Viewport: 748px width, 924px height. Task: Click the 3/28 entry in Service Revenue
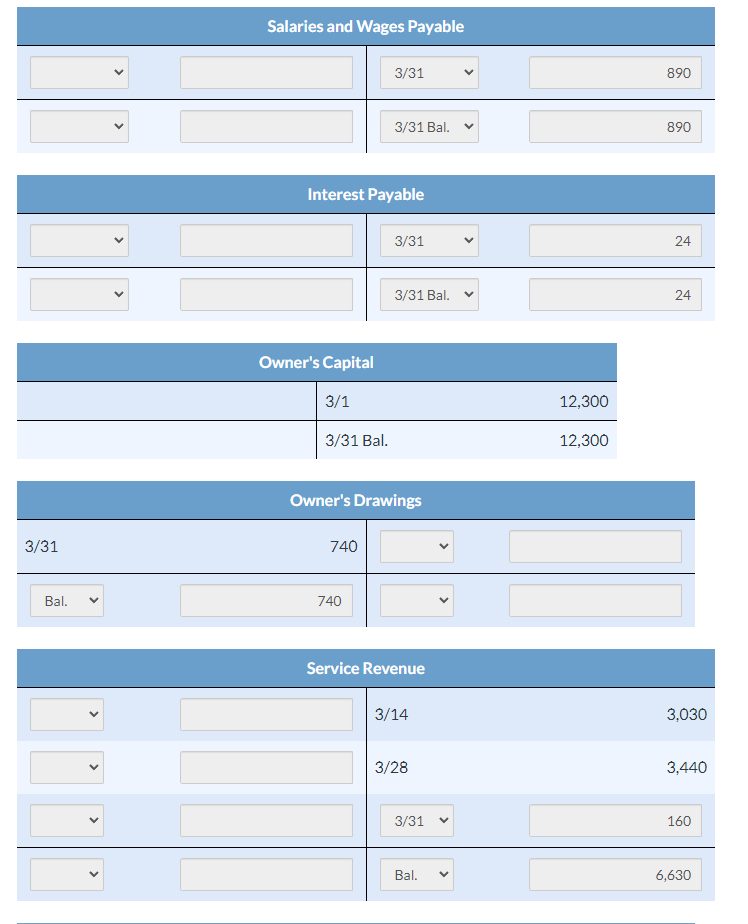coord(391,767)
